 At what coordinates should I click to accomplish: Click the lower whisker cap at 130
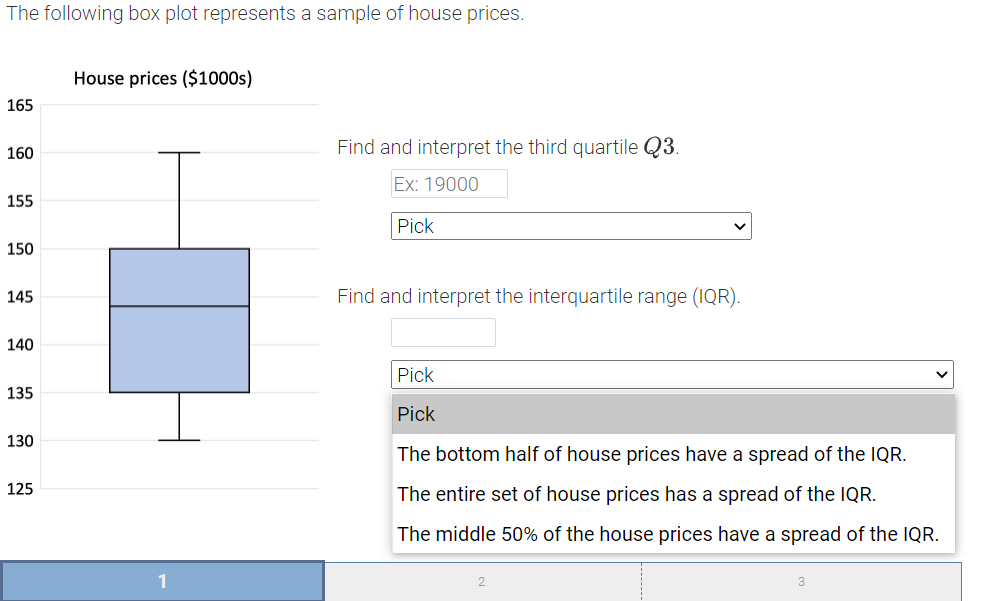(x=178, y=438)
